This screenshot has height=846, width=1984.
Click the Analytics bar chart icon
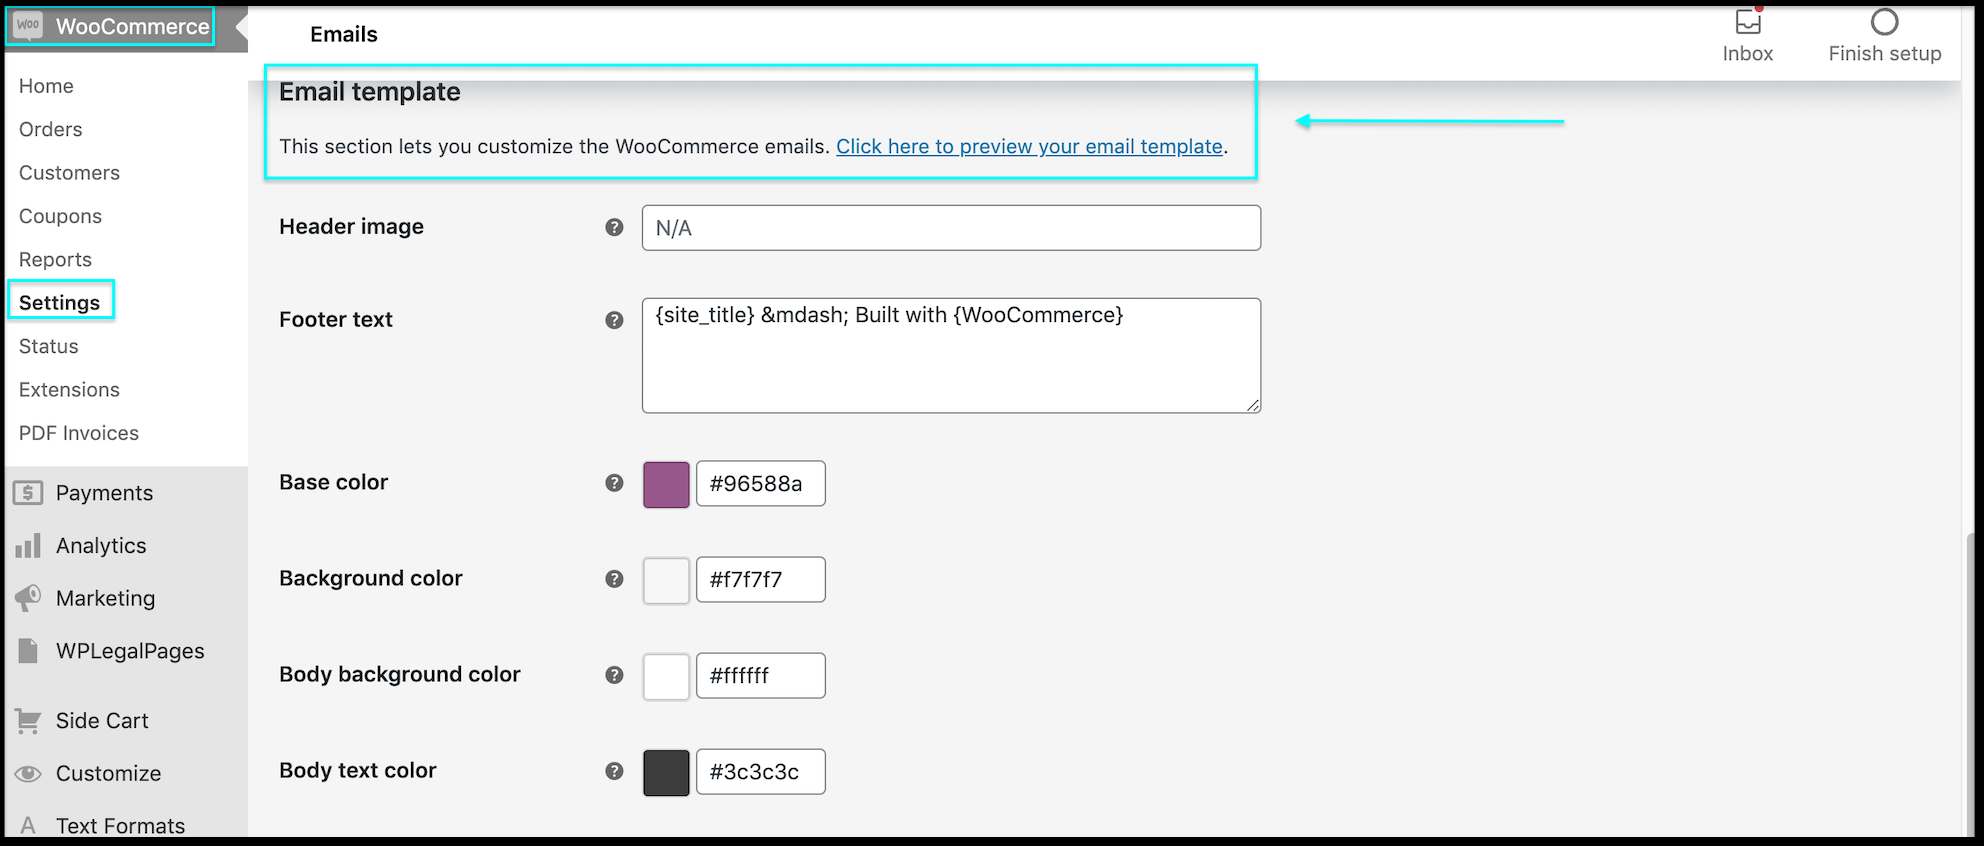pyautogui.click(x=28, y=546)
